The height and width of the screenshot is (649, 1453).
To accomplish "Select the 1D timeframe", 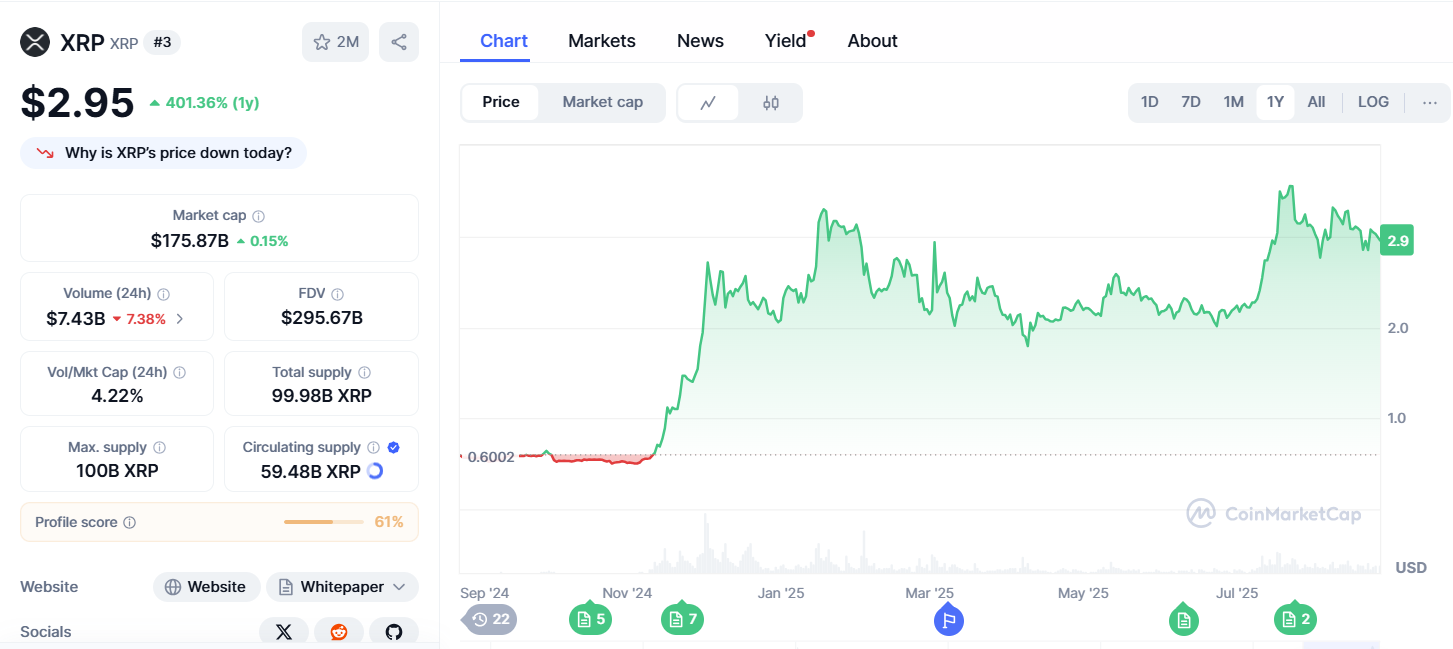I will click(x=1149, y=101).
